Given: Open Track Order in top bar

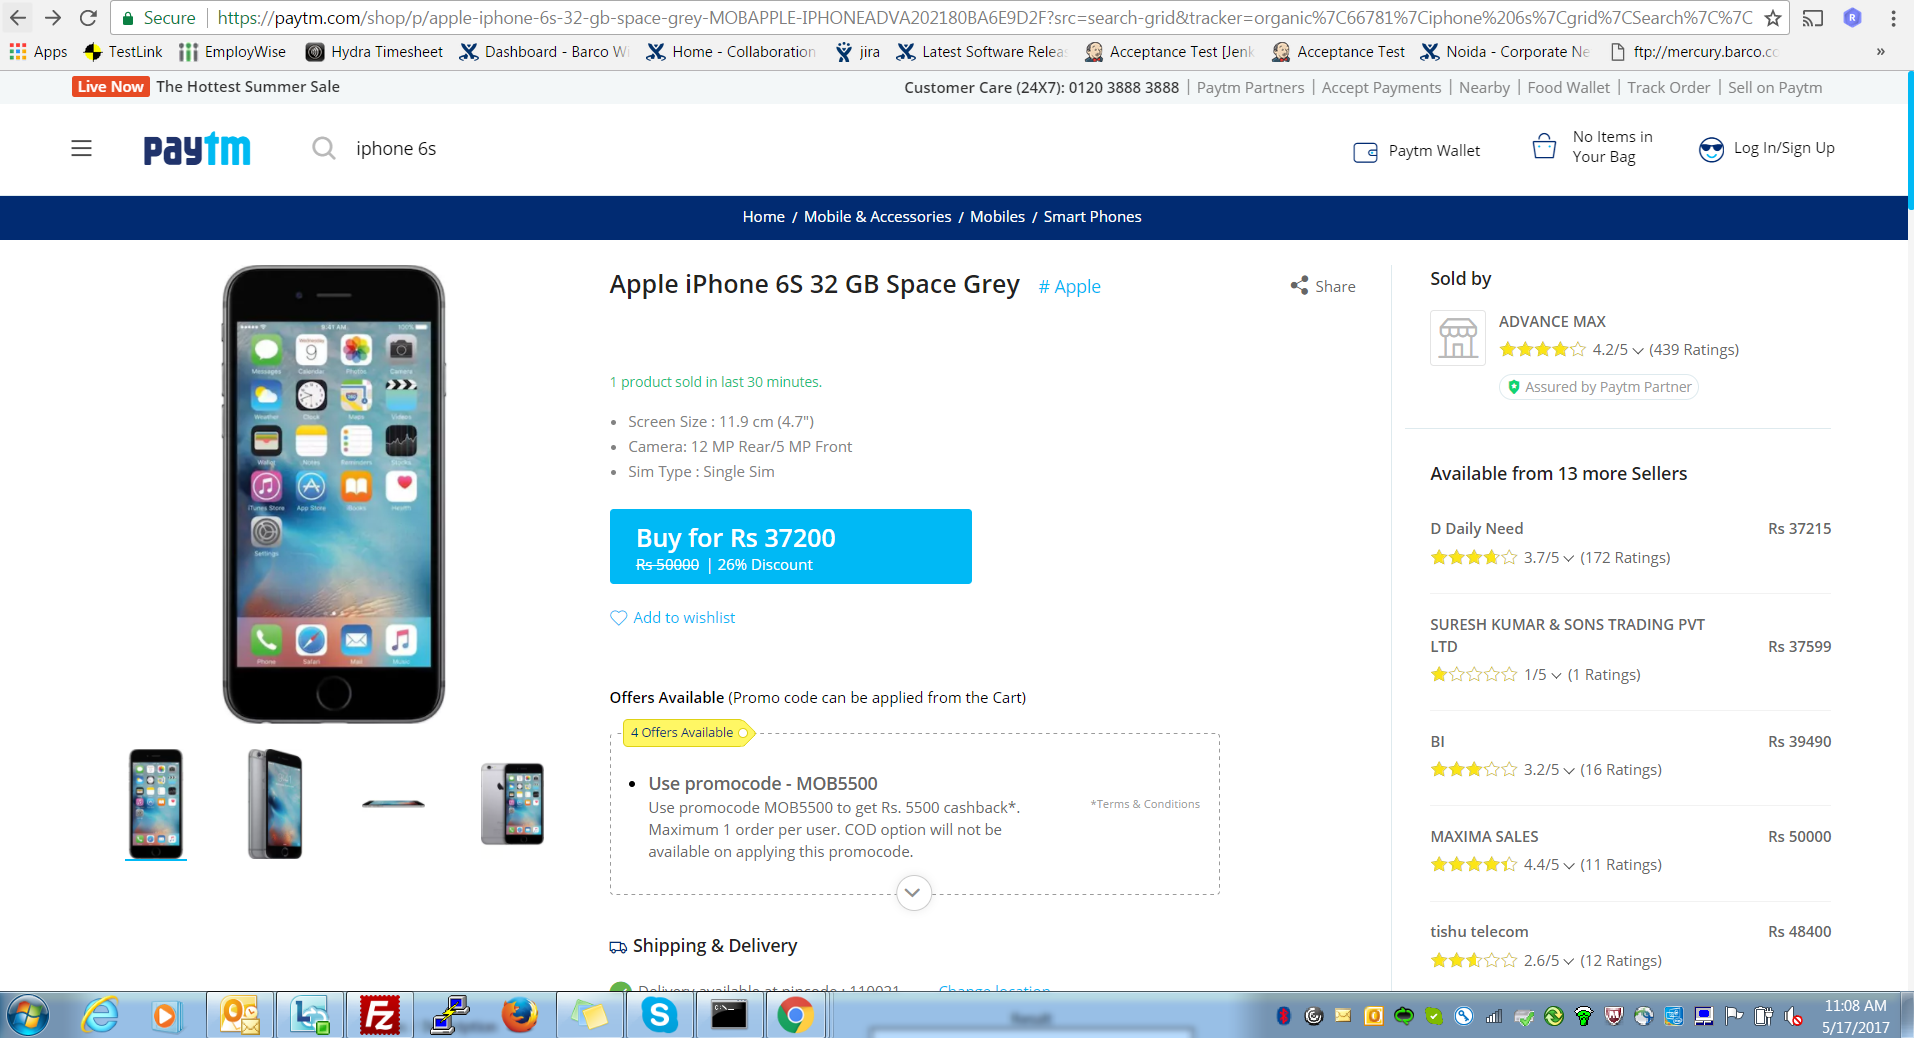Looking at the screenshot, I should pos(1668,88).
